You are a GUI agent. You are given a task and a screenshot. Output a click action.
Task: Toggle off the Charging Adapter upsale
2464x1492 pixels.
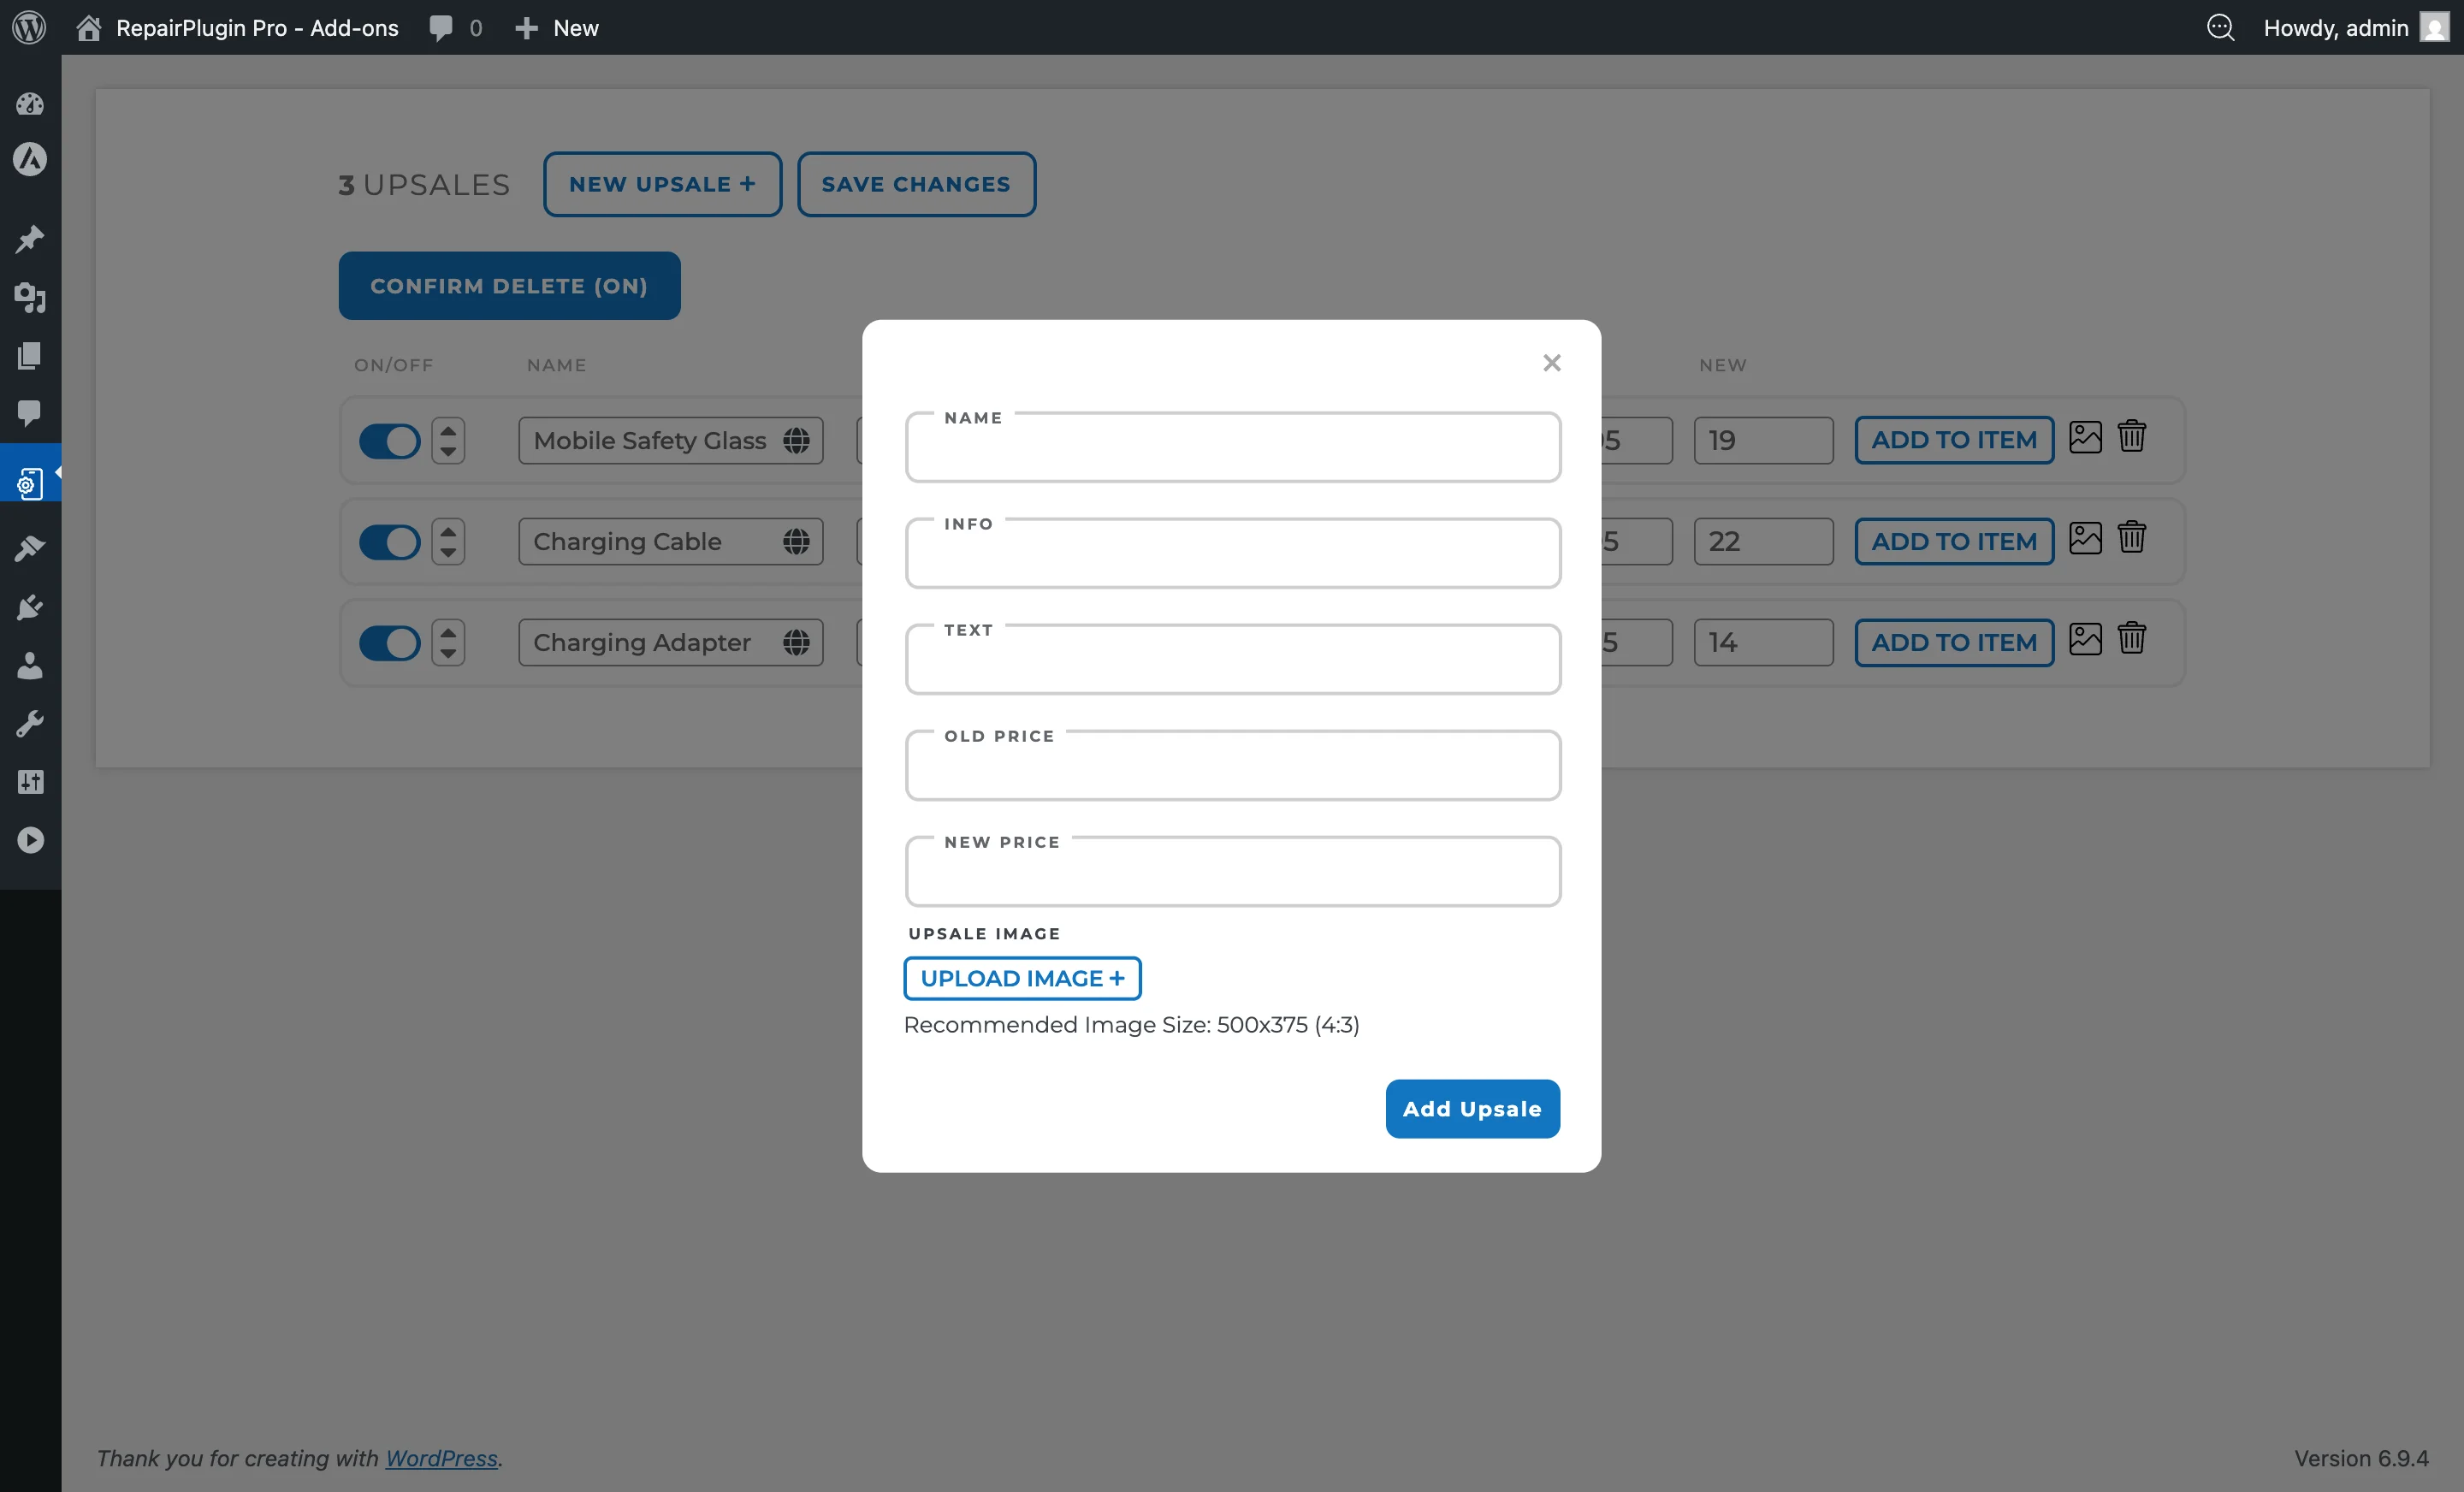pos(389,643)
